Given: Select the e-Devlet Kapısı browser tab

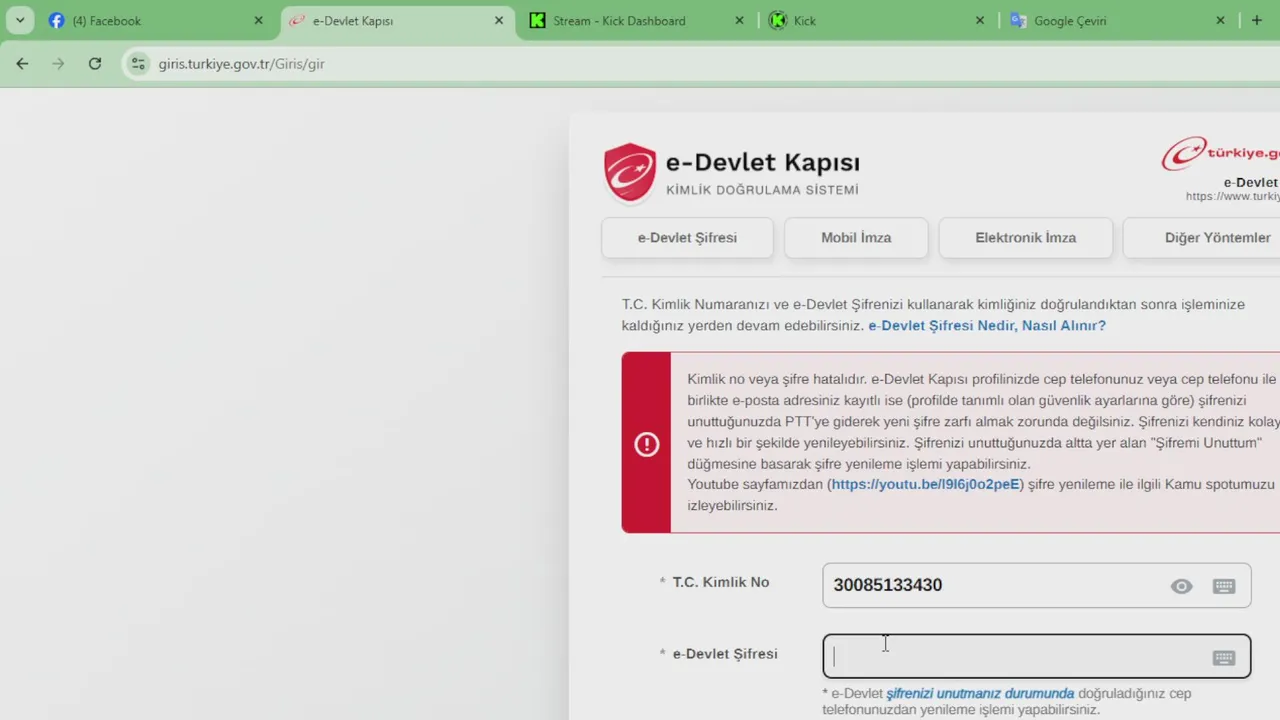Looking at the screenshot, I should 396,20.
